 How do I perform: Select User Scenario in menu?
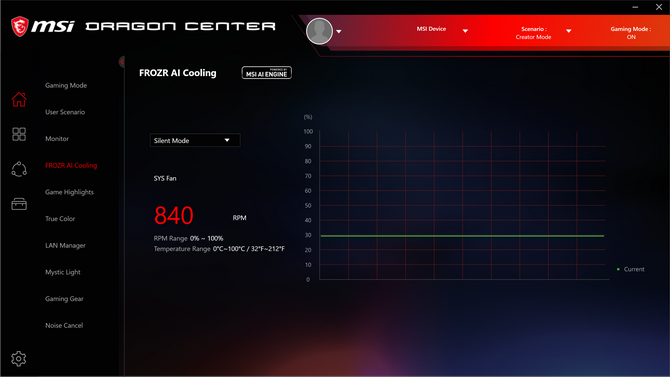(65, 112)
